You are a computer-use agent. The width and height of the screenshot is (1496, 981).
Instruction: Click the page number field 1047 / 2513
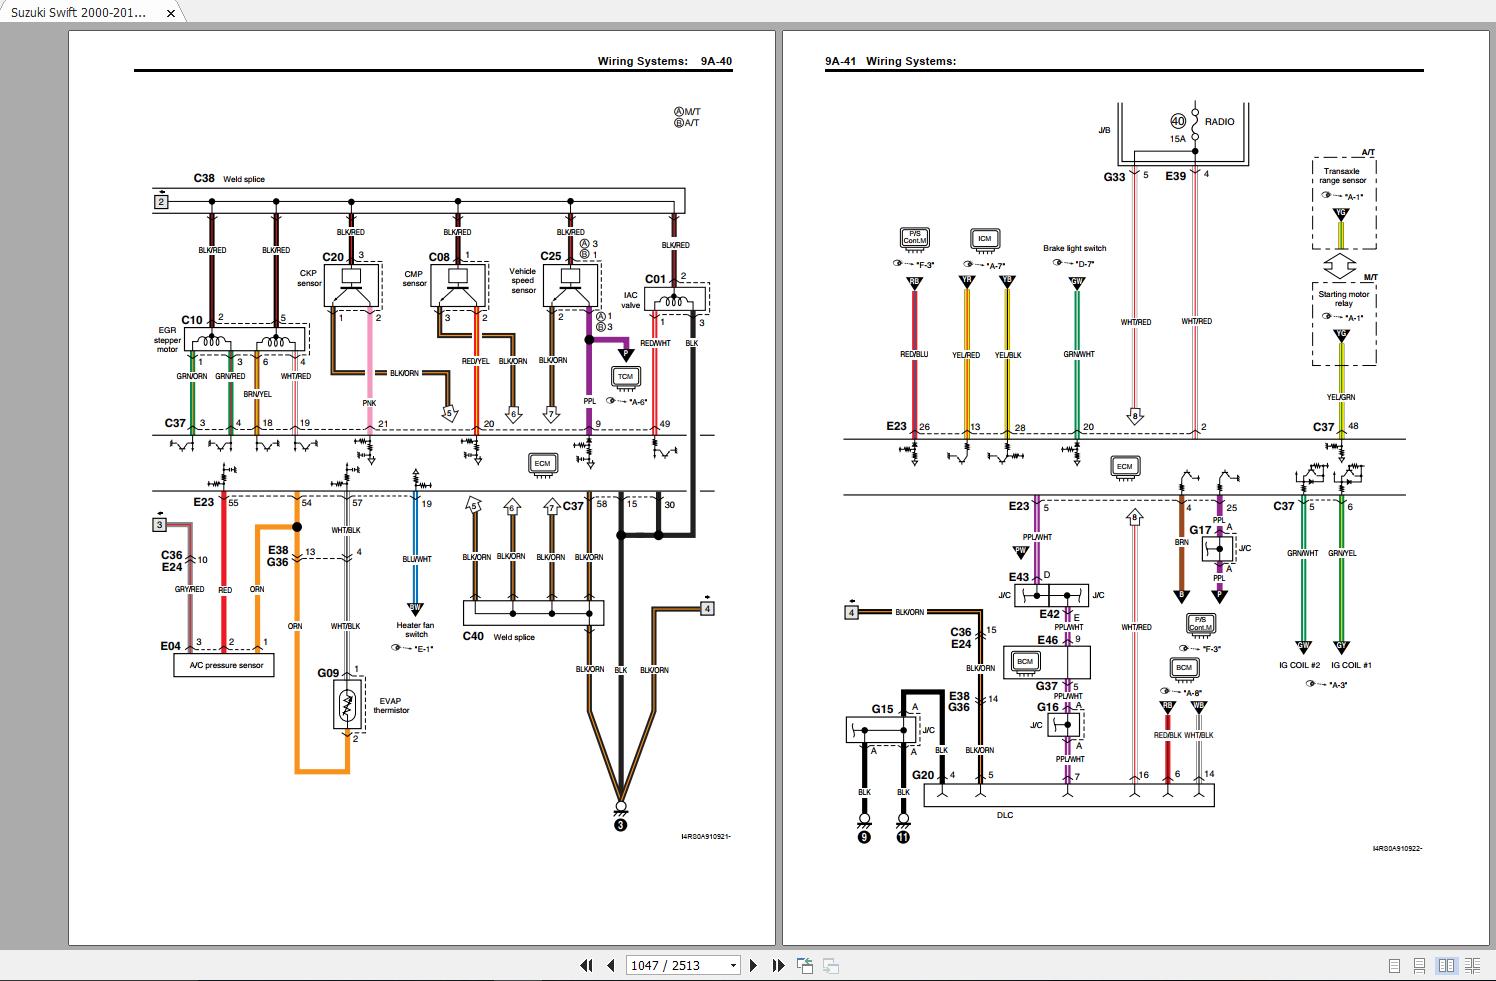point(677,965)
